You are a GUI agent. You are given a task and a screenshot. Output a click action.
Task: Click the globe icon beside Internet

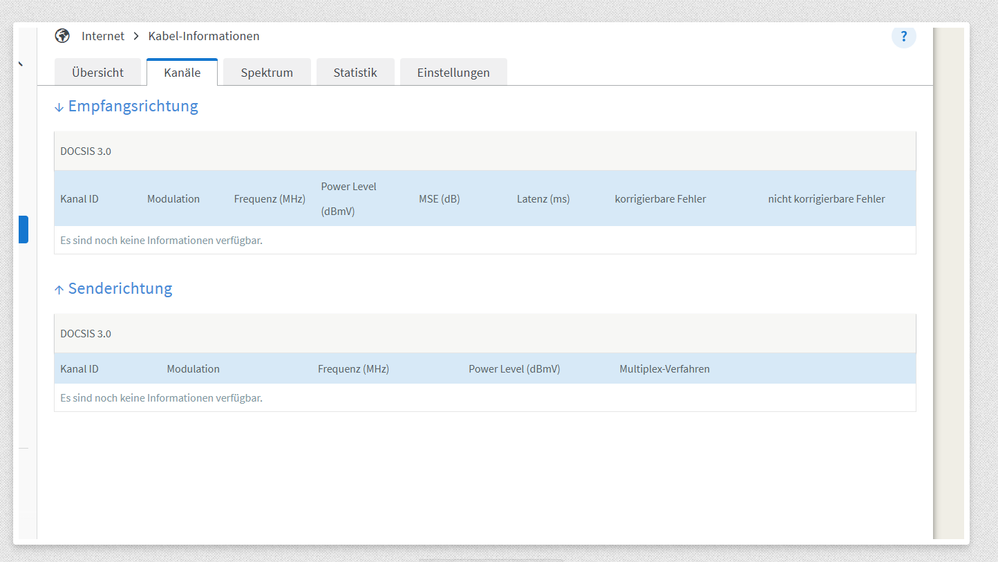62,36
